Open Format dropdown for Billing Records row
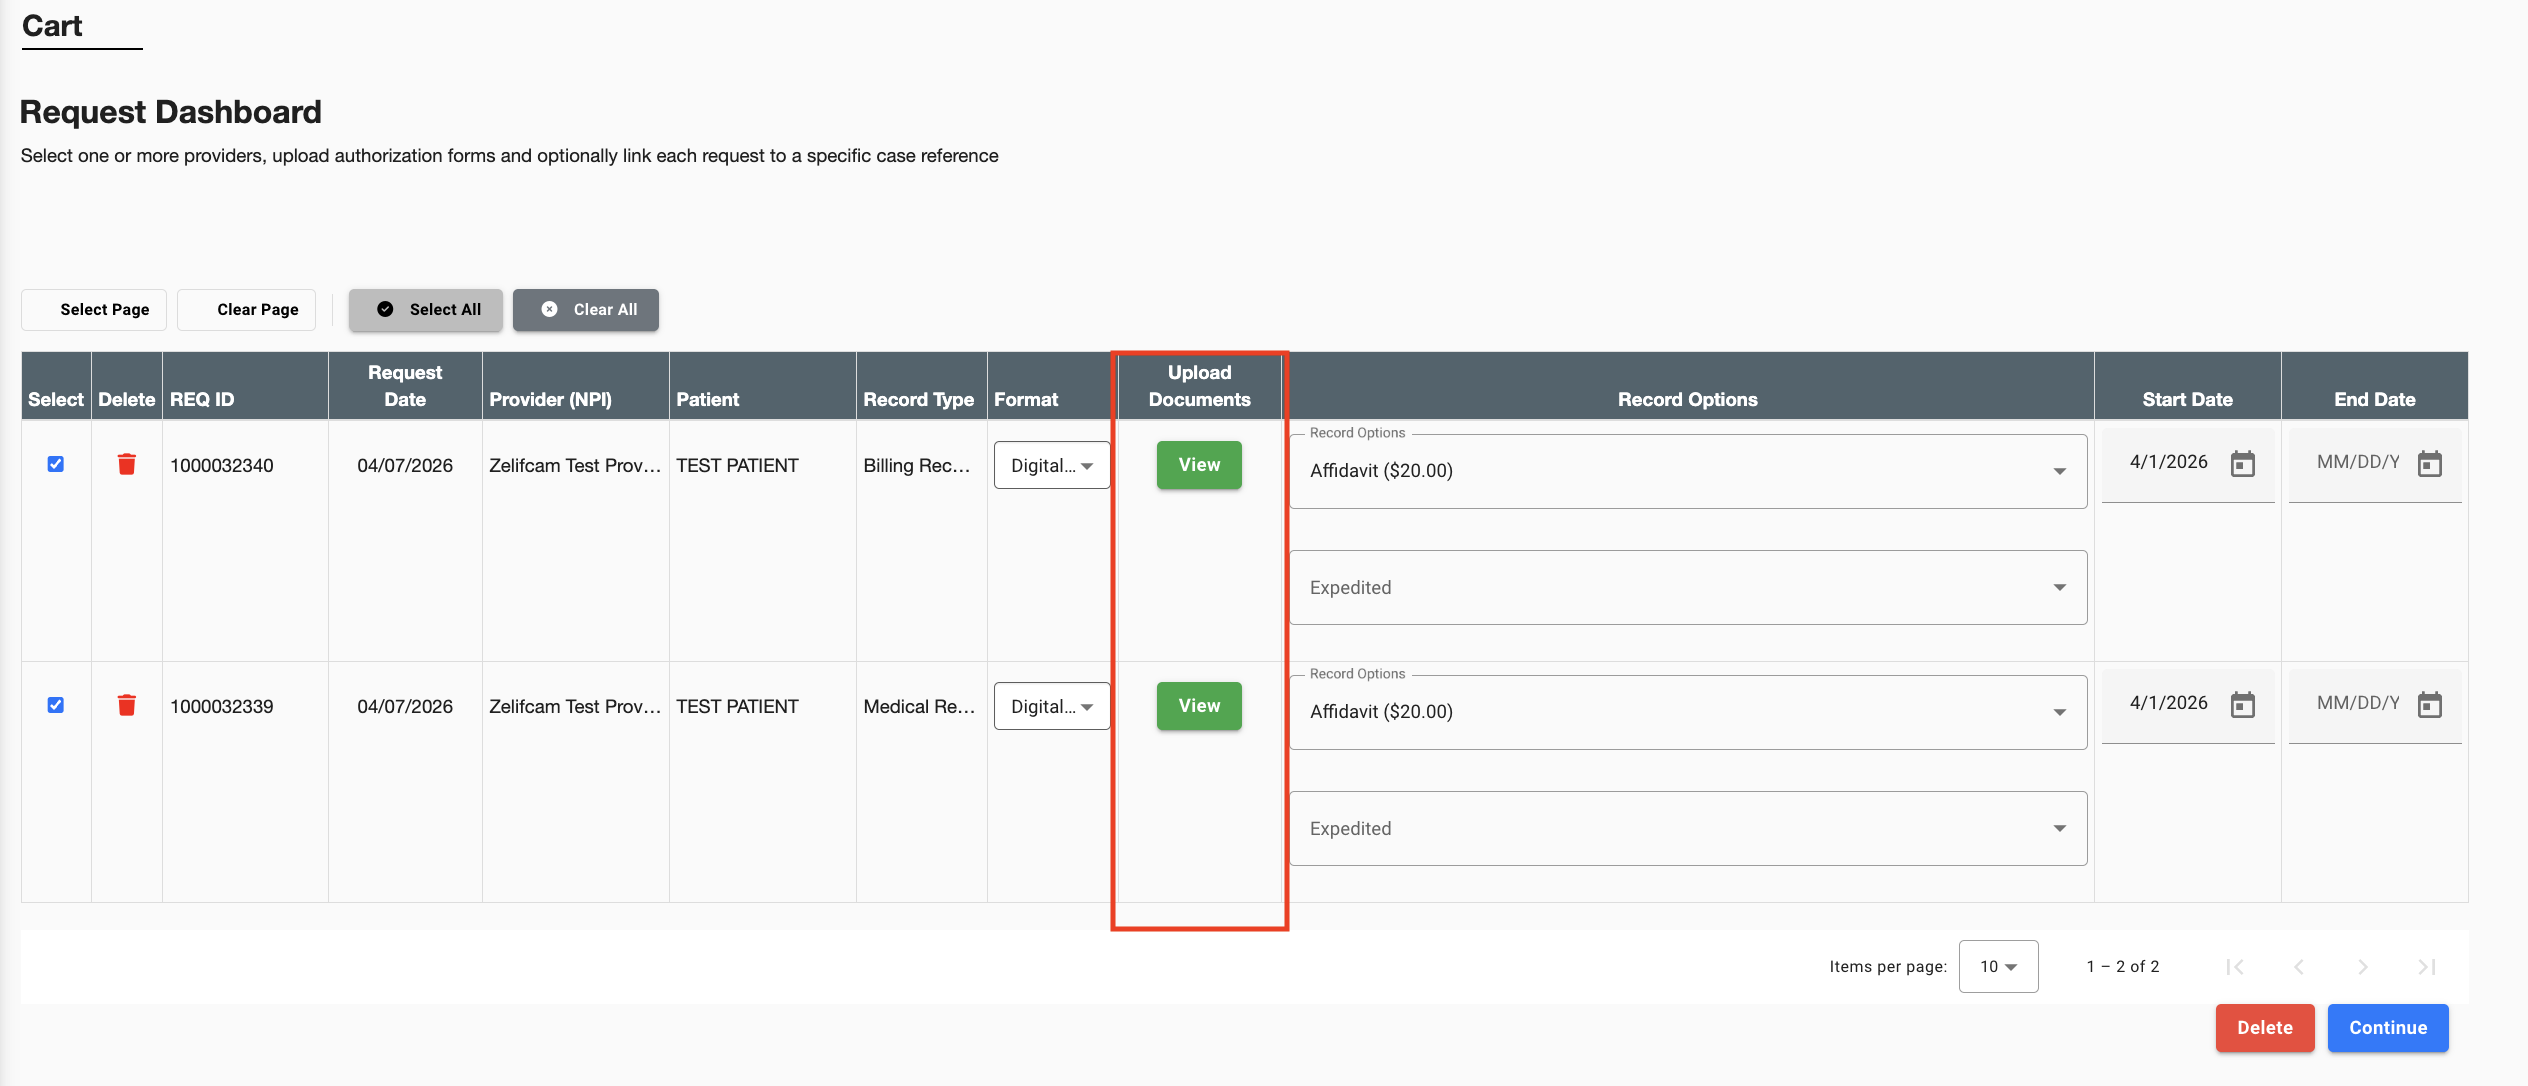 1051,465
